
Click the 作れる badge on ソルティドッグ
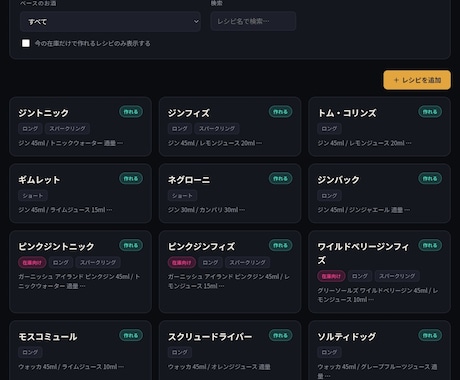click(x=430, y=335)
